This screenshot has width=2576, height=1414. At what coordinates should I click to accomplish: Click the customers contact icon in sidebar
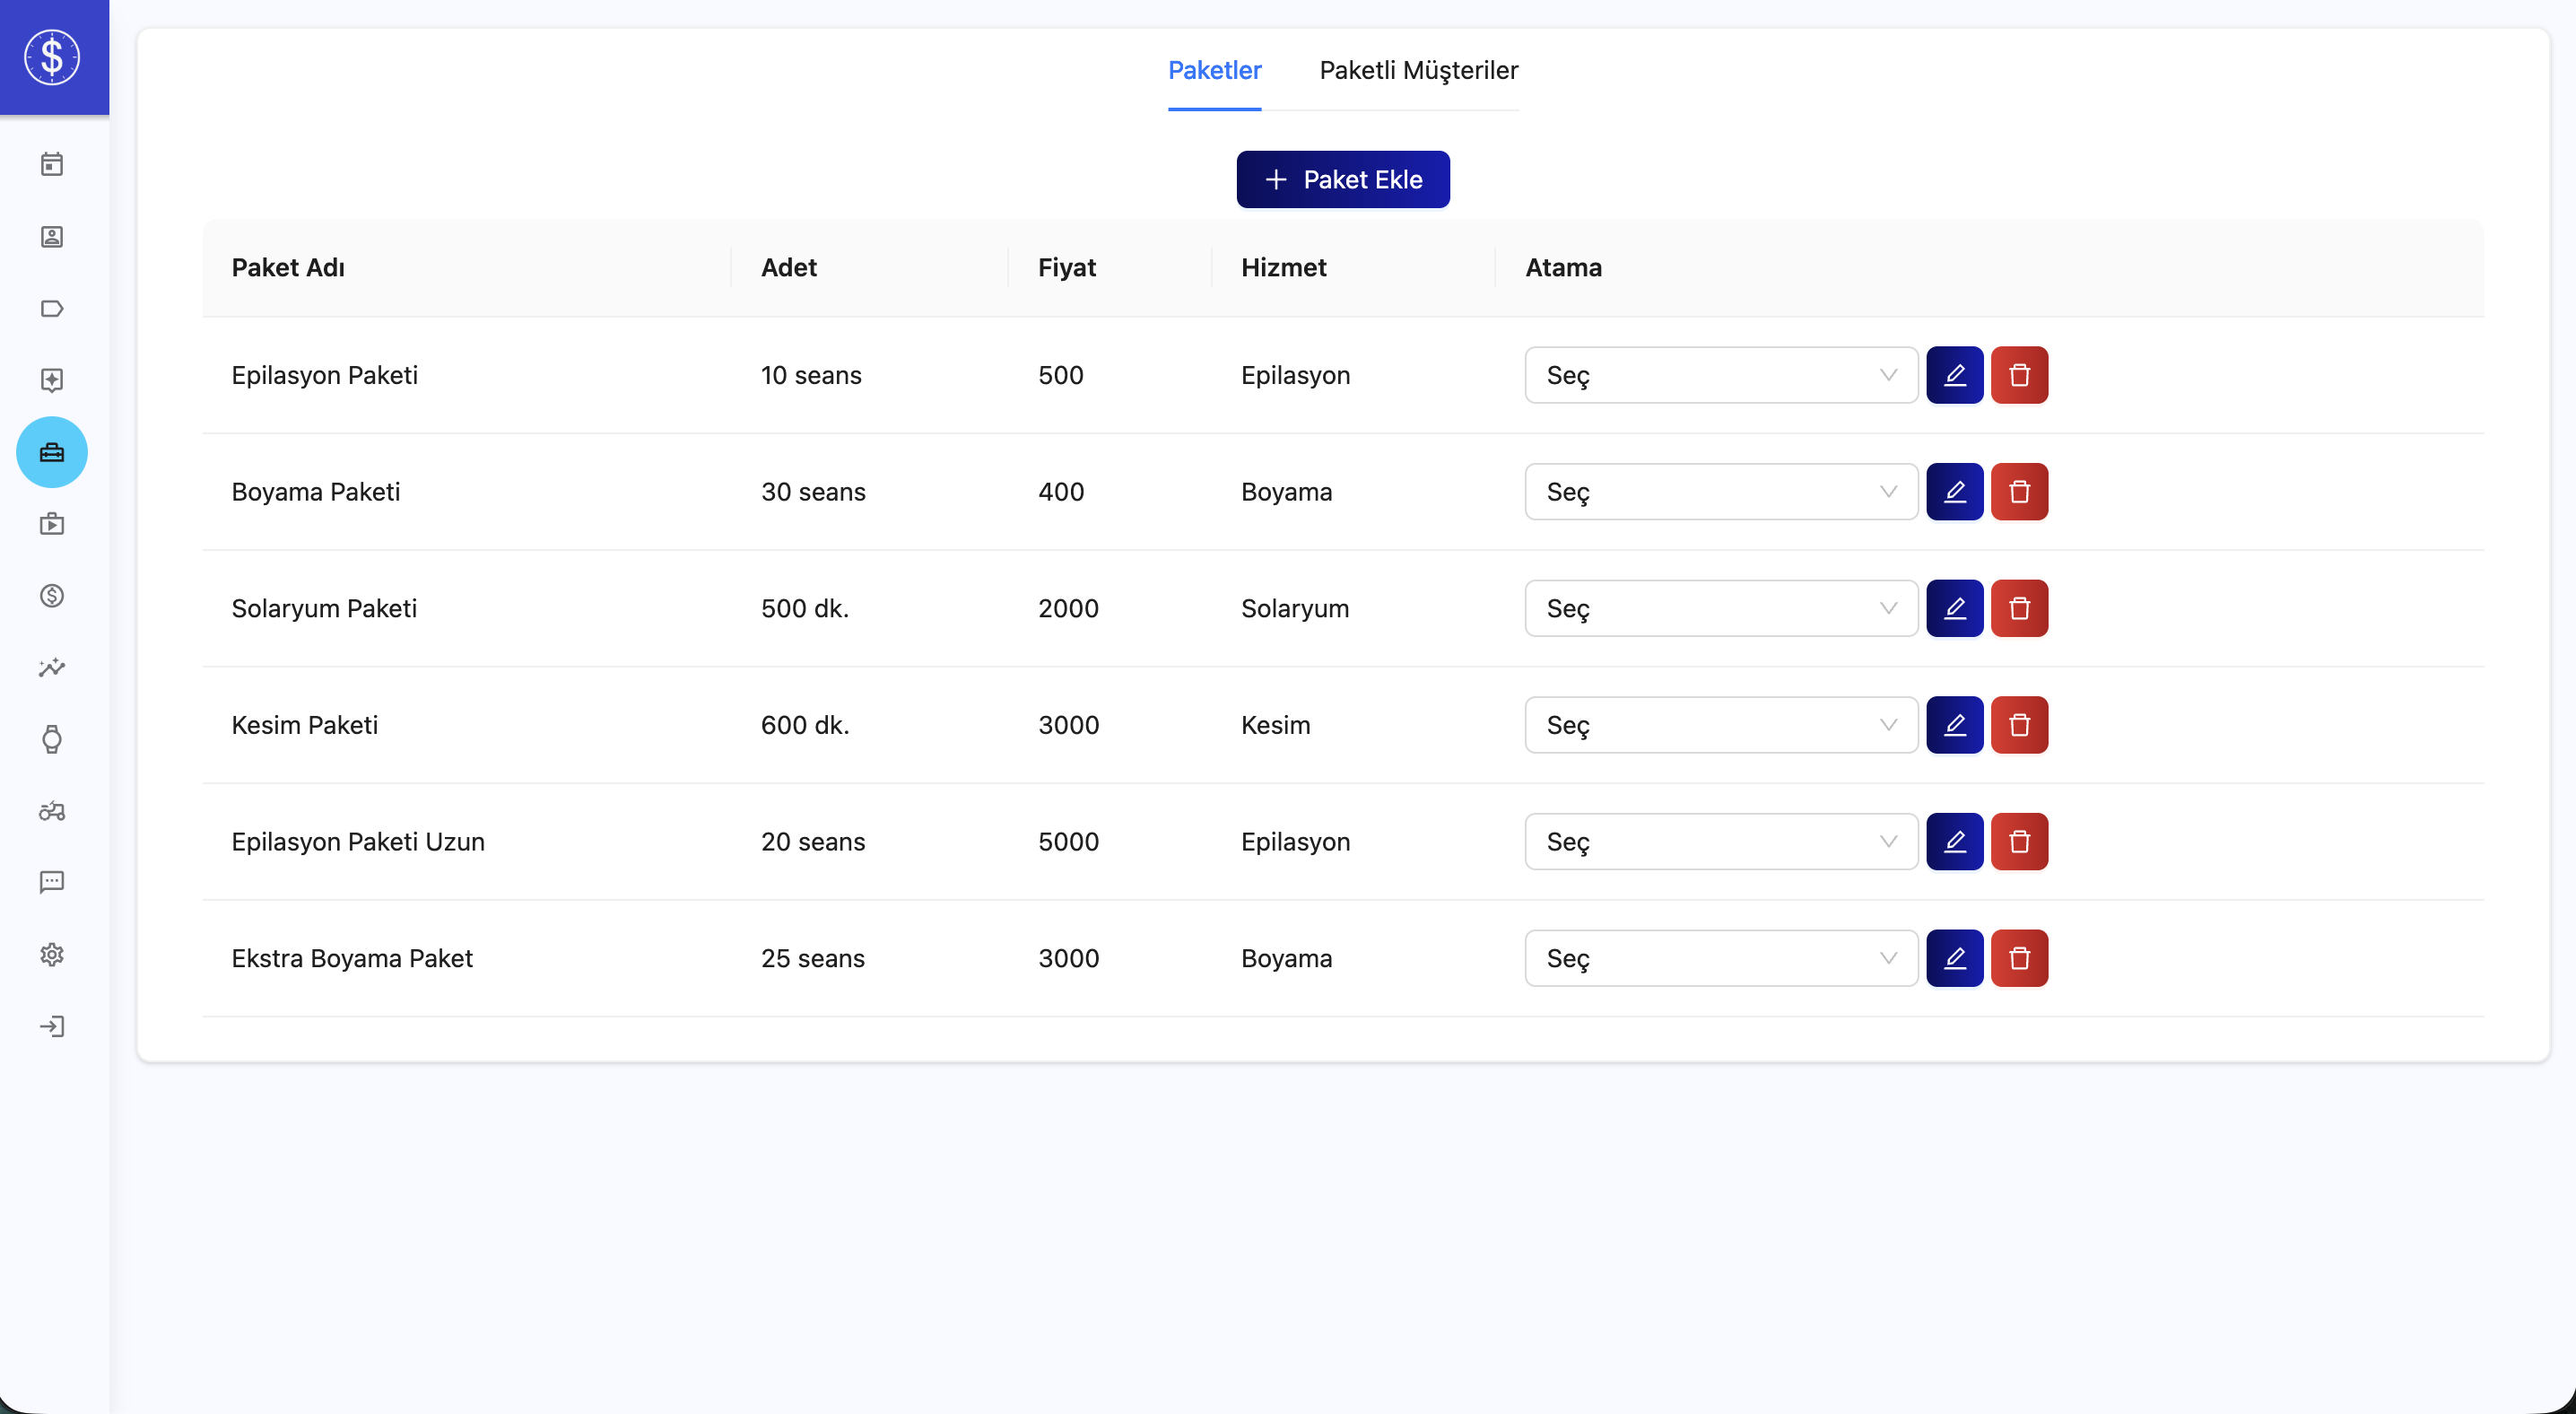coord(52,236)
